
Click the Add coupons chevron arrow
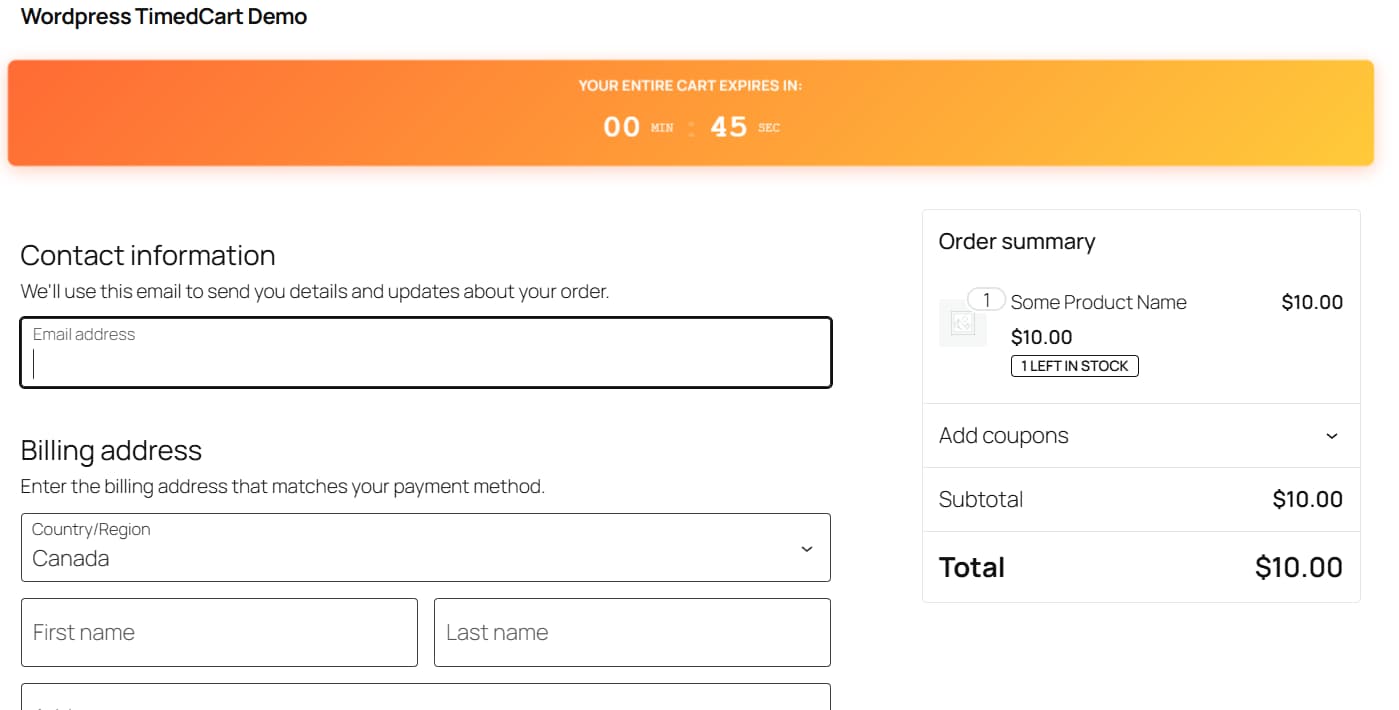click(1332, 435)
